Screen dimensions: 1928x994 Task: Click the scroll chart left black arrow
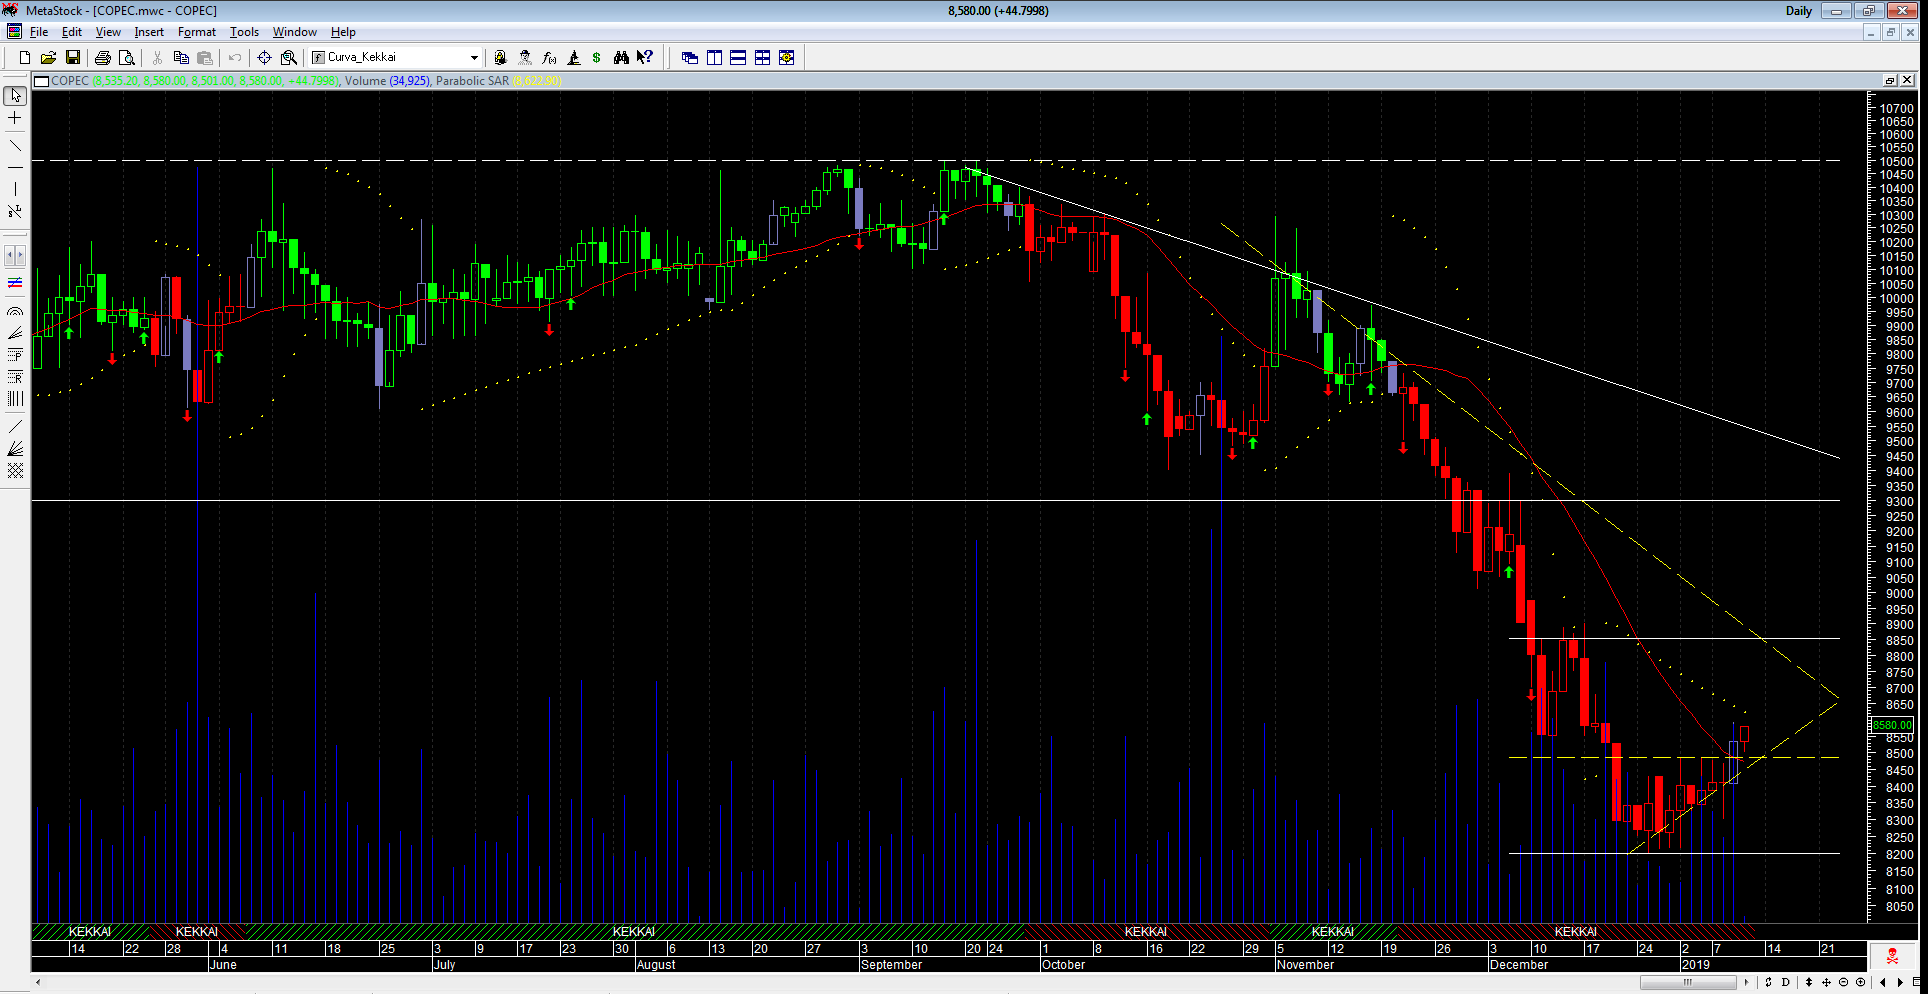1882,983
